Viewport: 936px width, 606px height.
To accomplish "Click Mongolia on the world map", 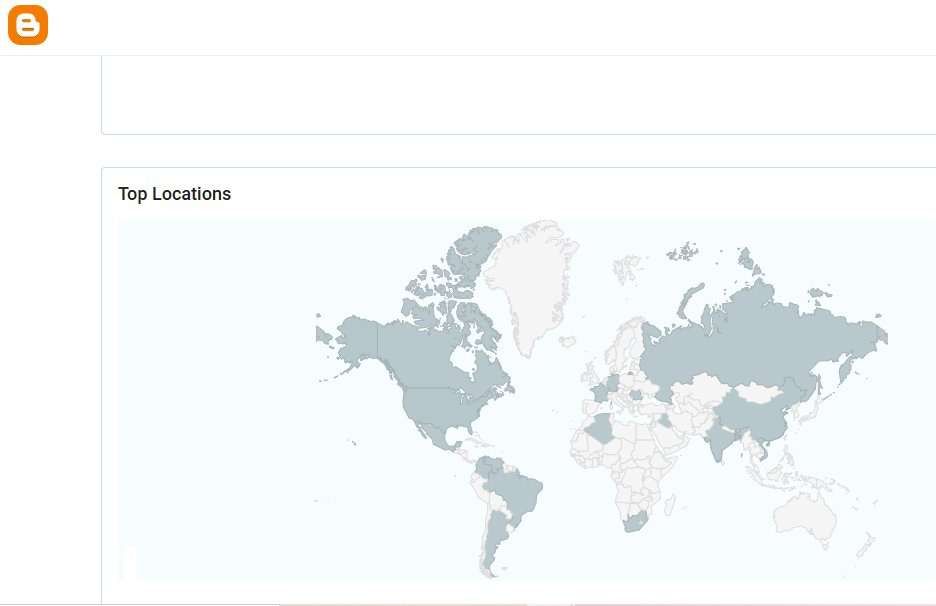I will pos(758,393).
